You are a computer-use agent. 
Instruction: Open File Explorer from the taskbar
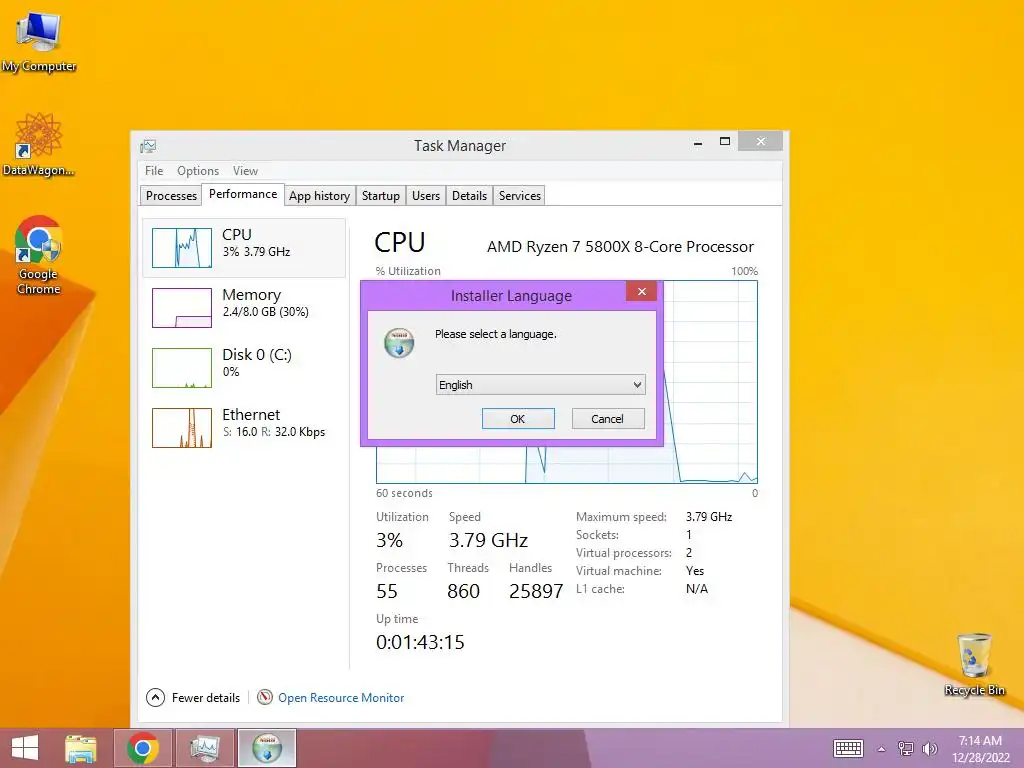tap(80, 748)
